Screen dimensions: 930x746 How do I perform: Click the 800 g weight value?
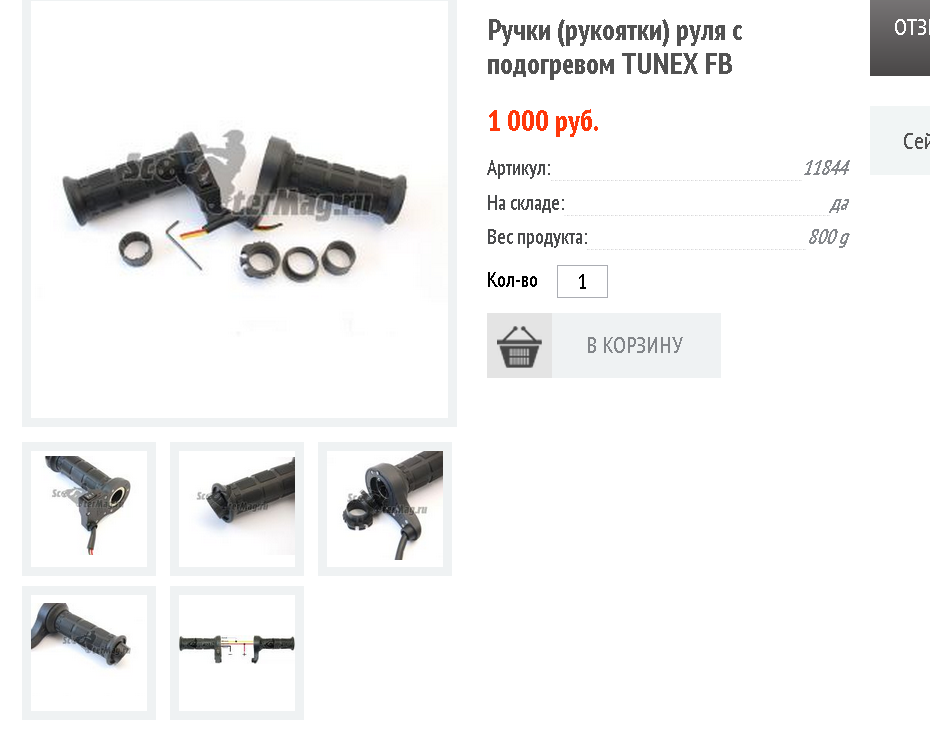pyautogui.click(x=829, y=237)
